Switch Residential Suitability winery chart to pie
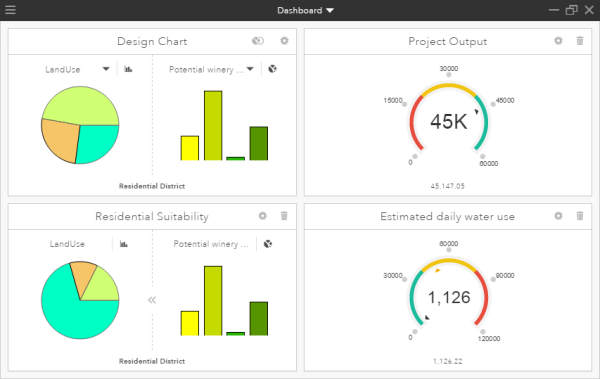Screen dimensions: 600x379 (x=268, y=244)
